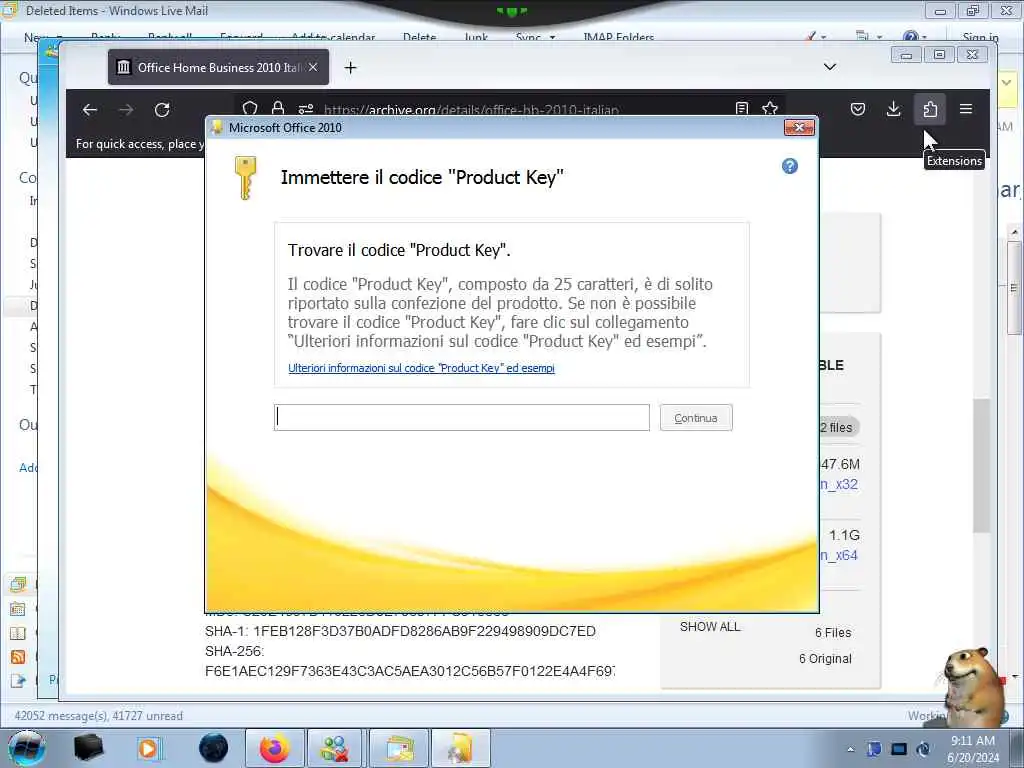Open Newsgroups icon in Live Mail sidebar
Screen dimensions: 1024x768
tap(18, 681)
